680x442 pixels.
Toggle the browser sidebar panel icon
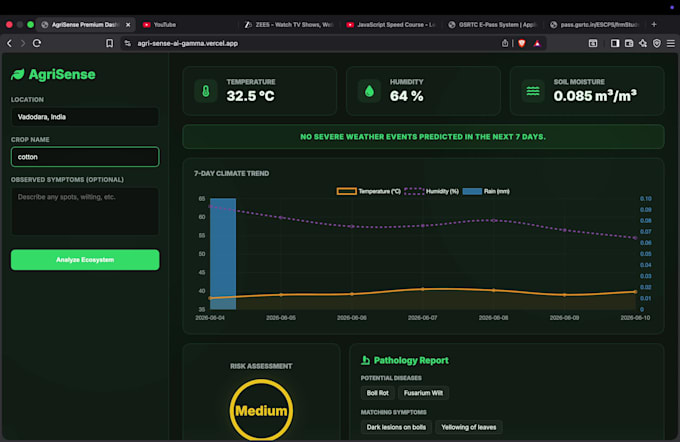[615, 43]
